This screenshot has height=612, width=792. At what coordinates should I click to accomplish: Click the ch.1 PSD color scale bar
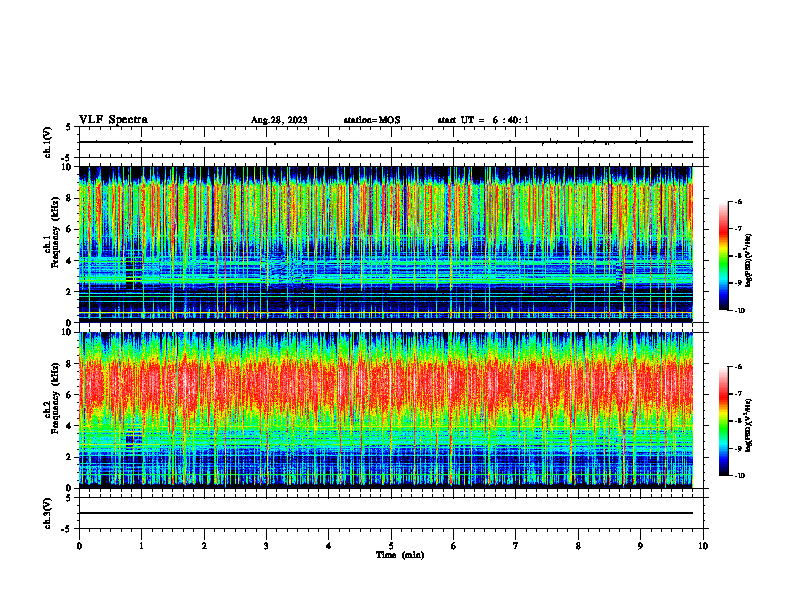[x=724, y=256]
